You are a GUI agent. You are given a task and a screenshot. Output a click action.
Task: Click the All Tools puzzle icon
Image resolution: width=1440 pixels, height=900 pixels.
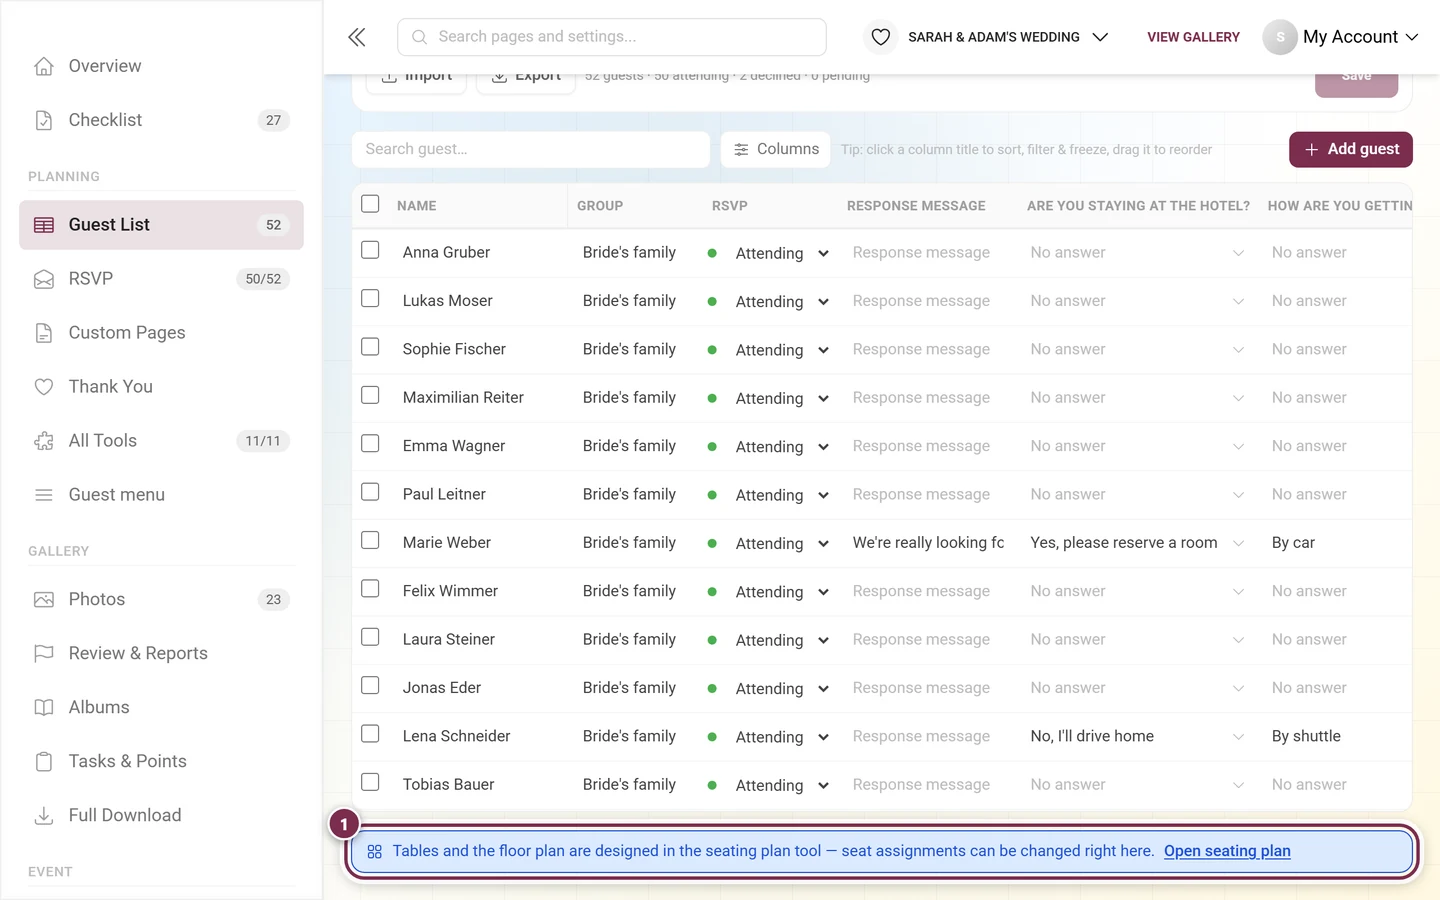tap(44, 441)
